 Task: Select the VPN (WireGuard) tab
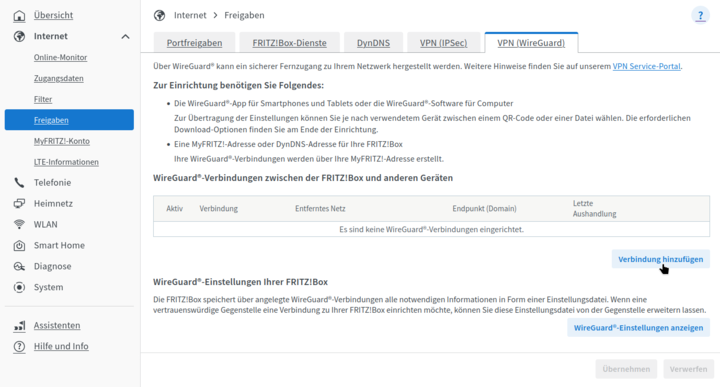point(531,43)
